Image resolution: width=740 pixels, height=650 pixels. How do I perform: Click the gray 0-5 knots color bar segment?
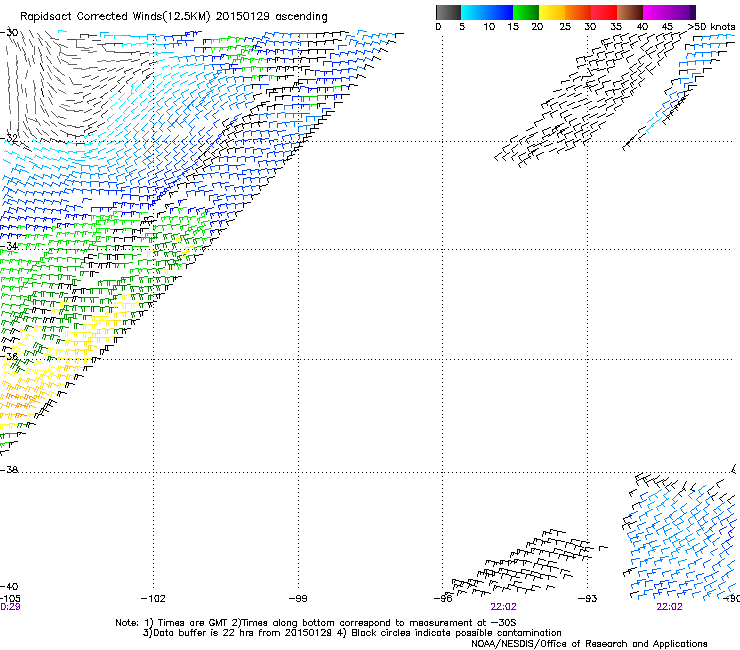448,12
